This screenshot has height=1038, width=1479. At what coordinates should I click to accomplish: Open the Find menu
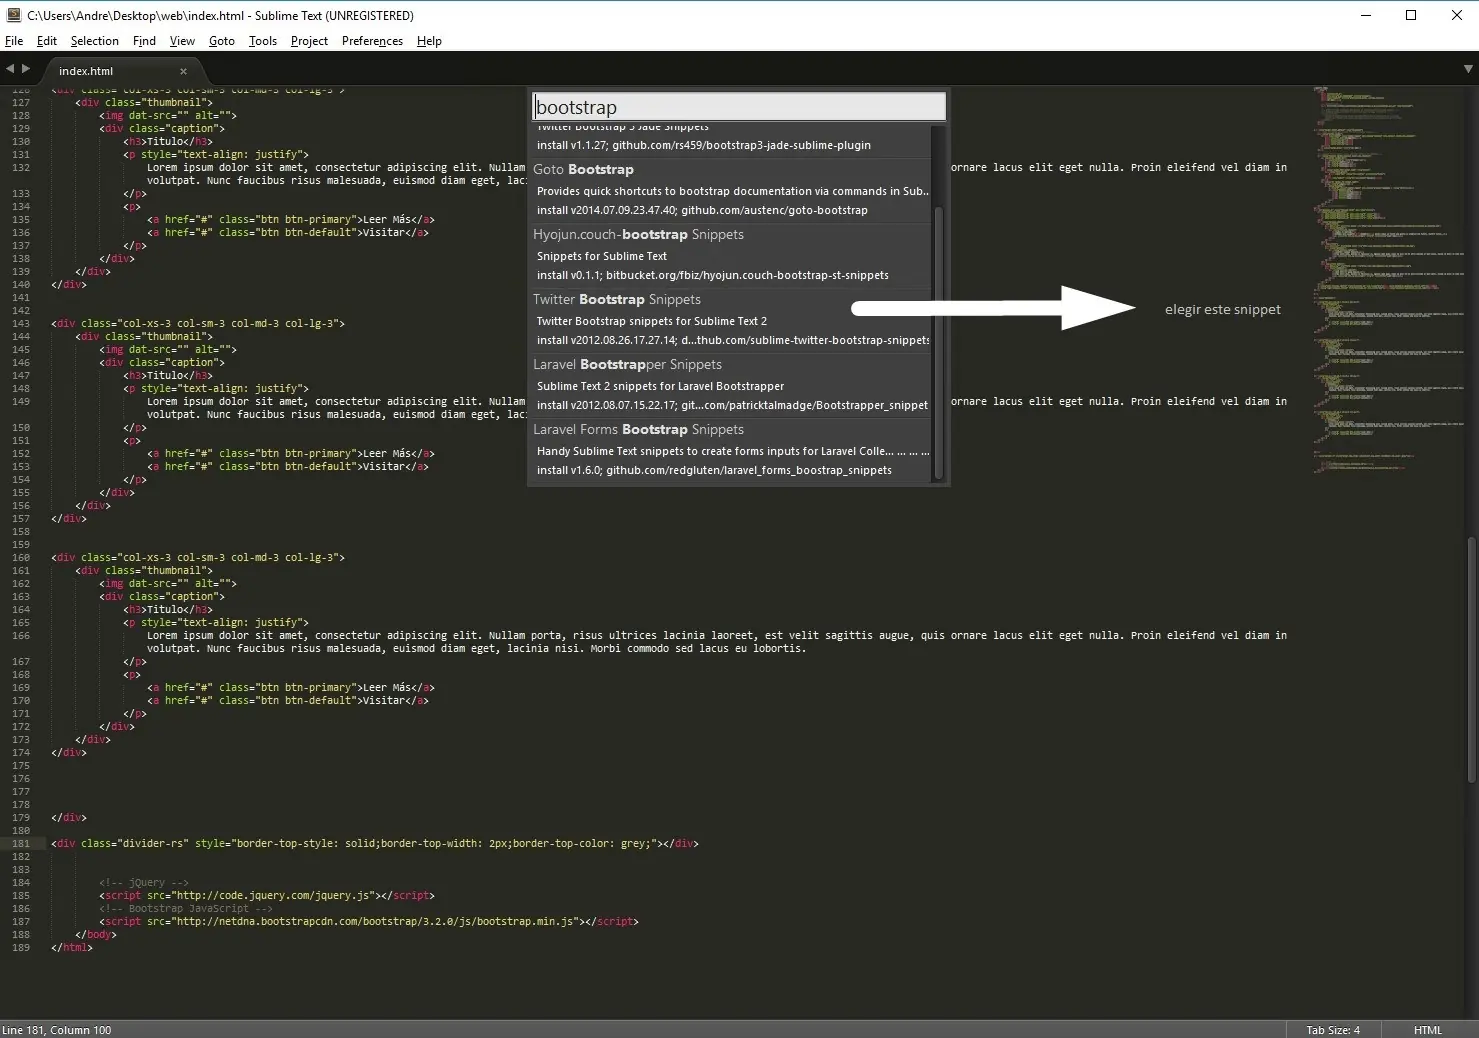coord(144,41)
